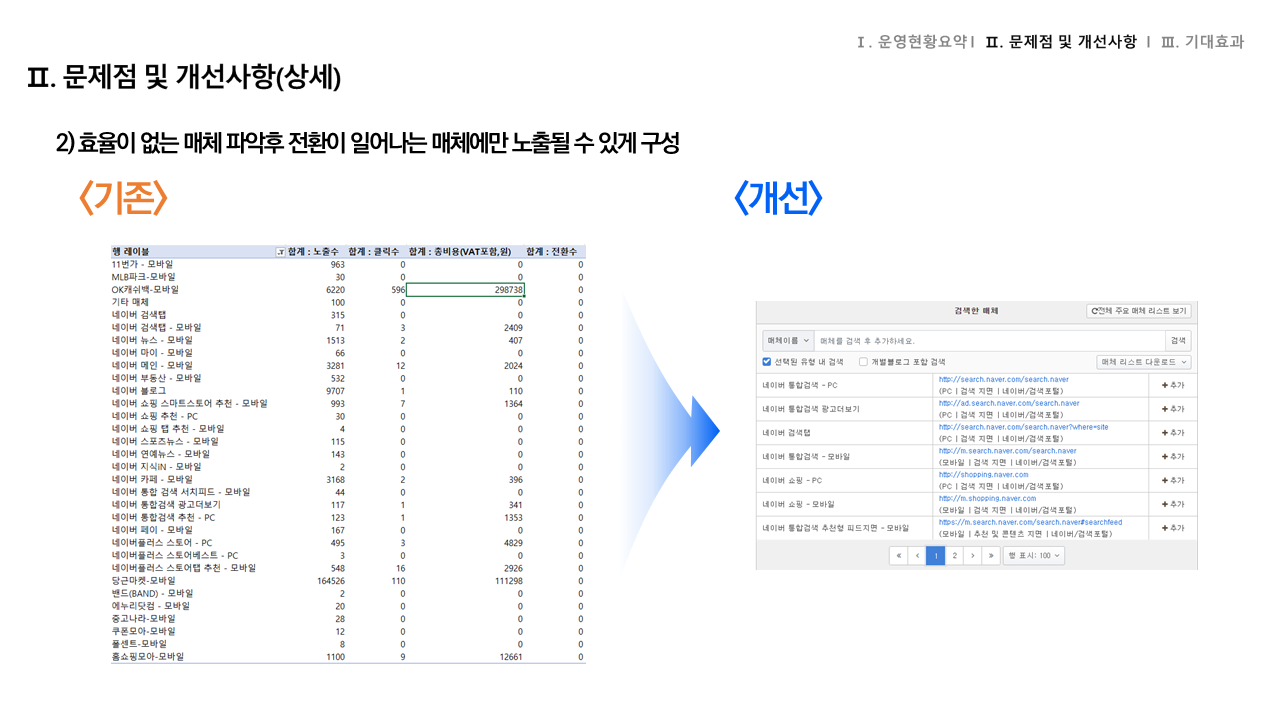Viewport: 1280px width, 720px height.
Task: Open the m.shopping.naver.com link
Action: pos(987,498)
